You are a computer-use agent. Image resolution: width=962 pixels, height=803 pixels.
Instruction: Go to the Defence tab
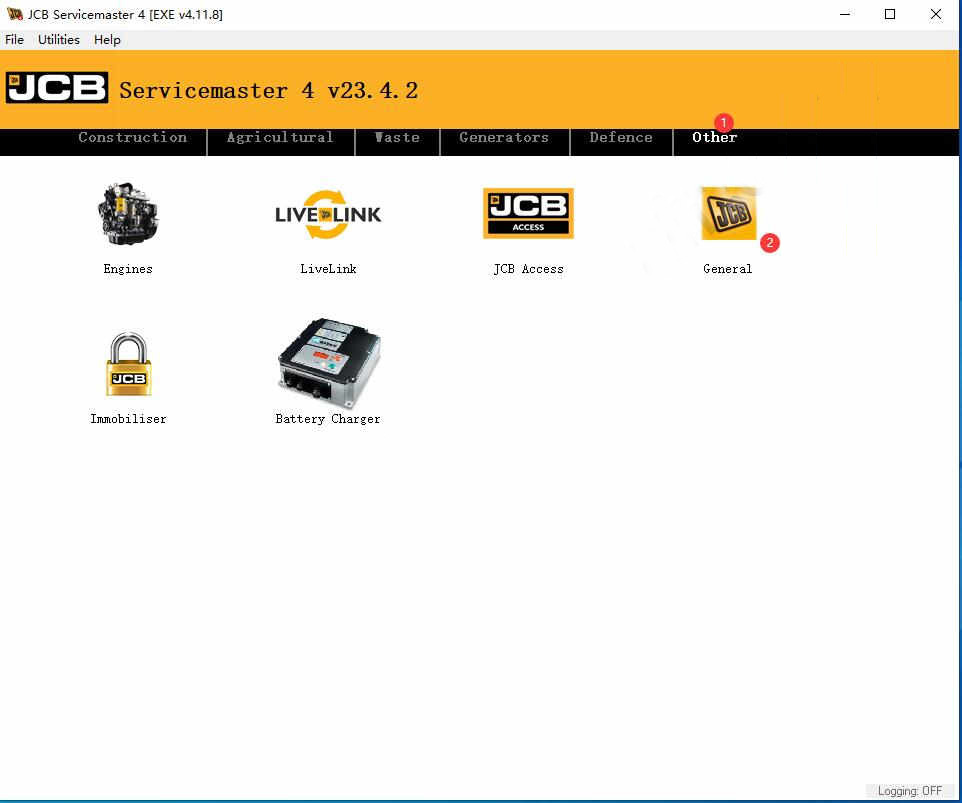[621, 137]
